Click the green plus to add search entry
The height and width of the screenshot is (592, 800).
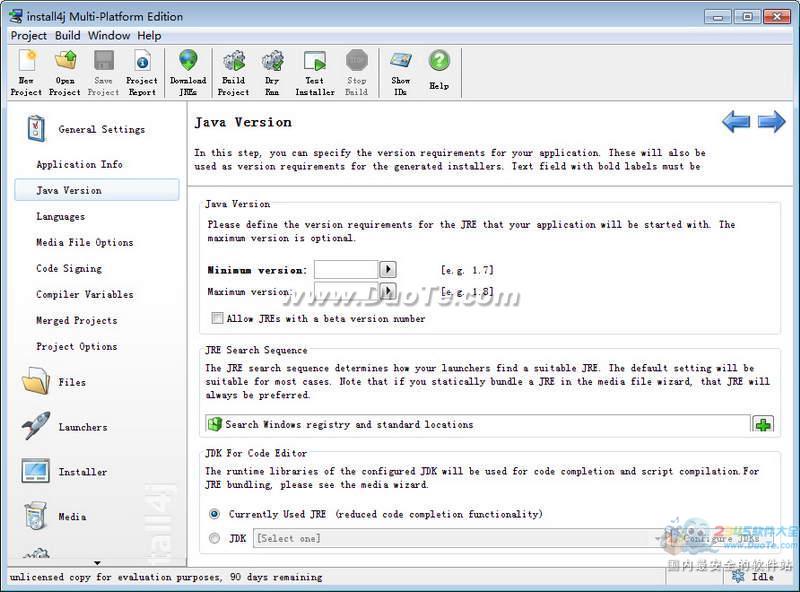[x=763, y=425]
